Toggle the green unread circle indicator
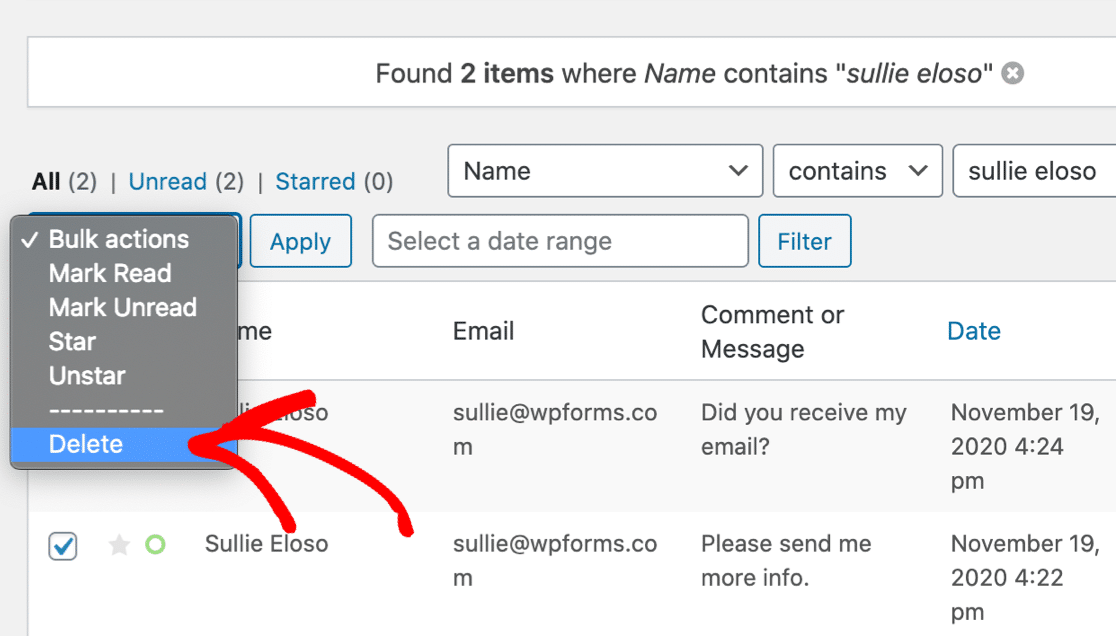 (x=155, y=545)
